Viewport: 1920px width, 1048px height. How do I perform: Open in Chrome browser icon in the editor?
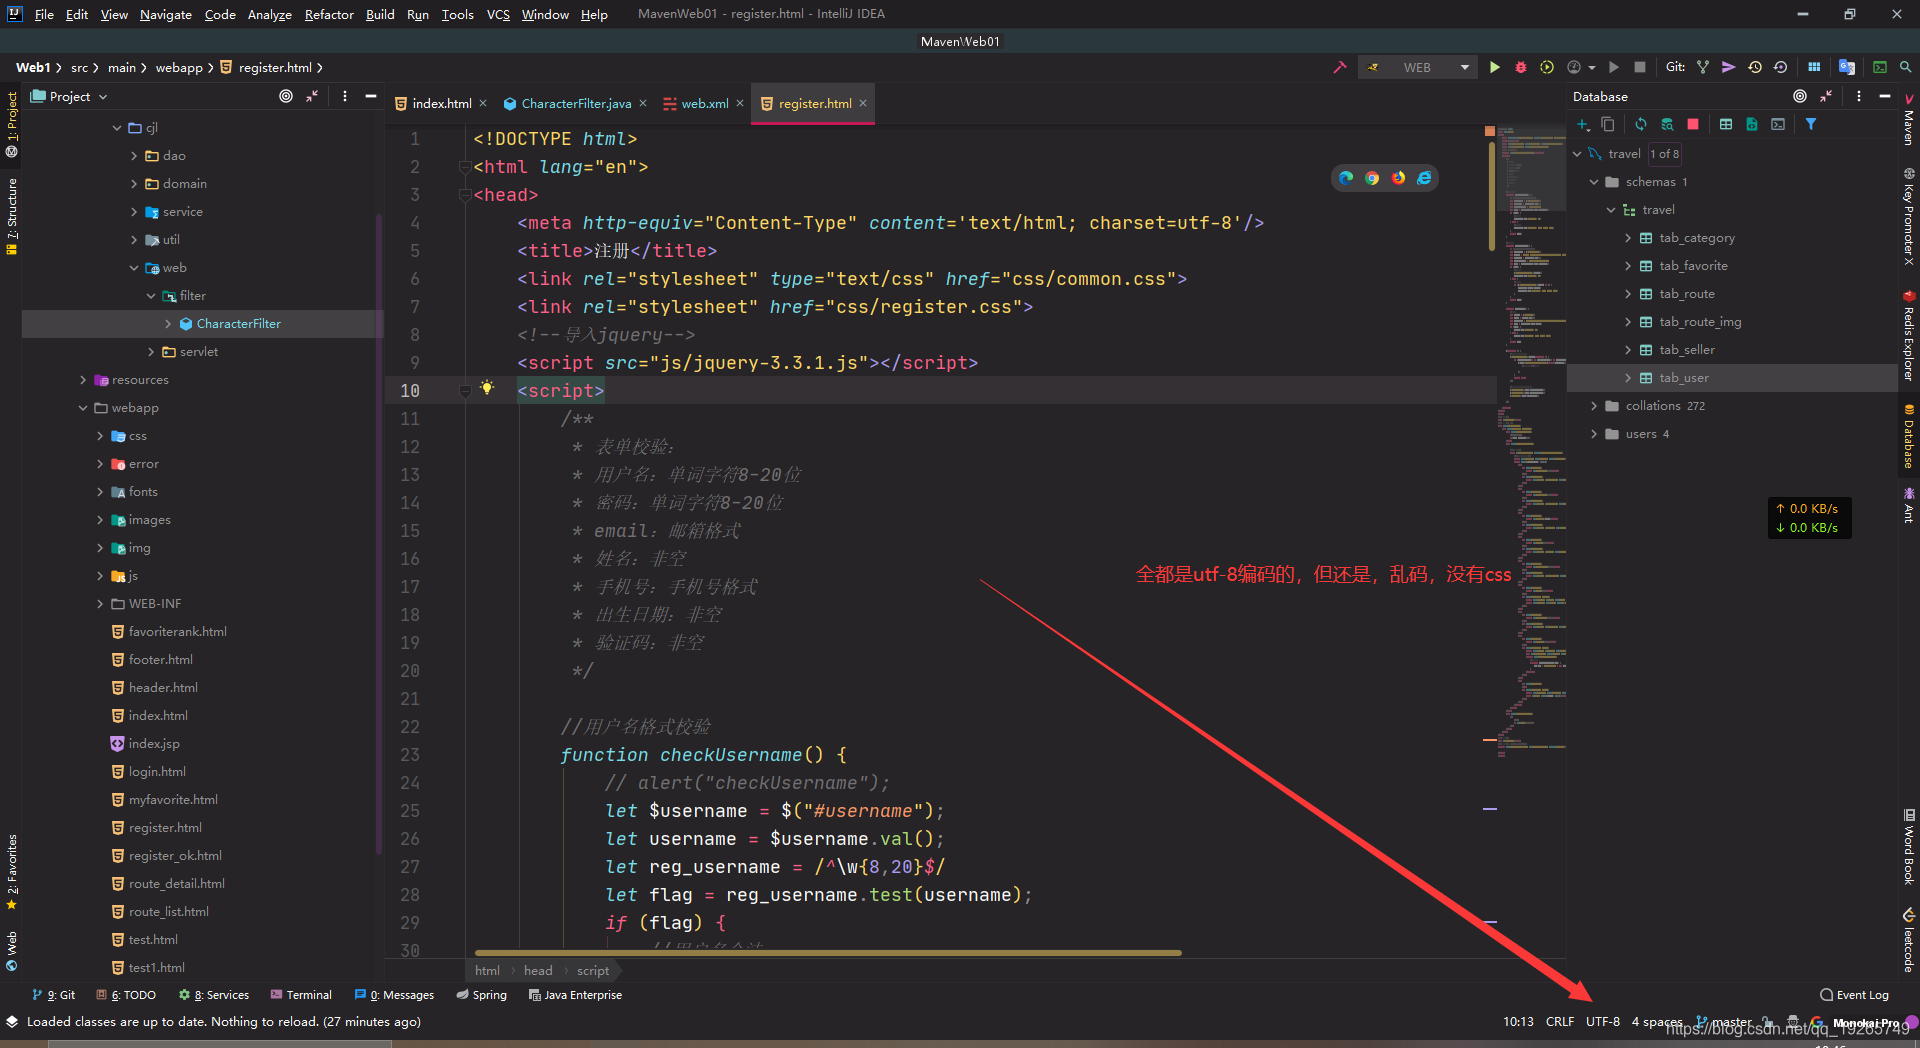(x=1372, y=178)
